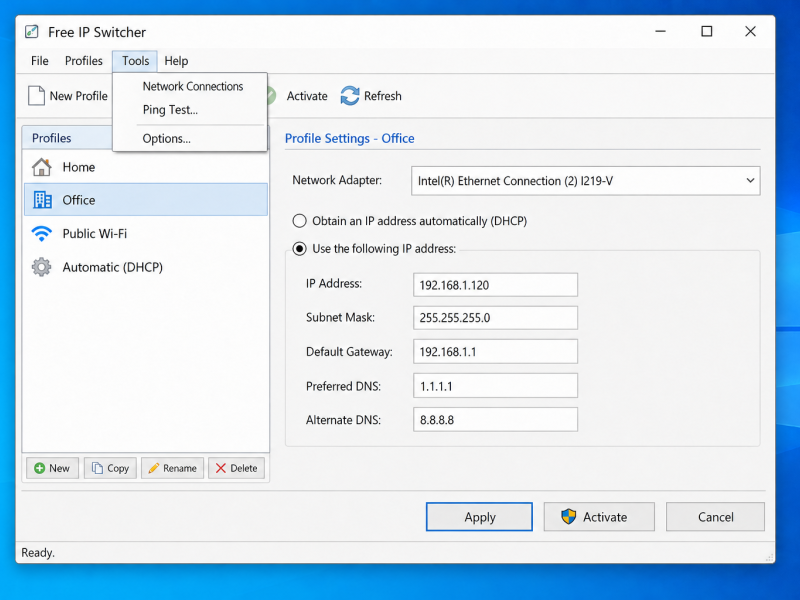Click the gear icon beside Automatic (DHCP)

click(41, 267)
